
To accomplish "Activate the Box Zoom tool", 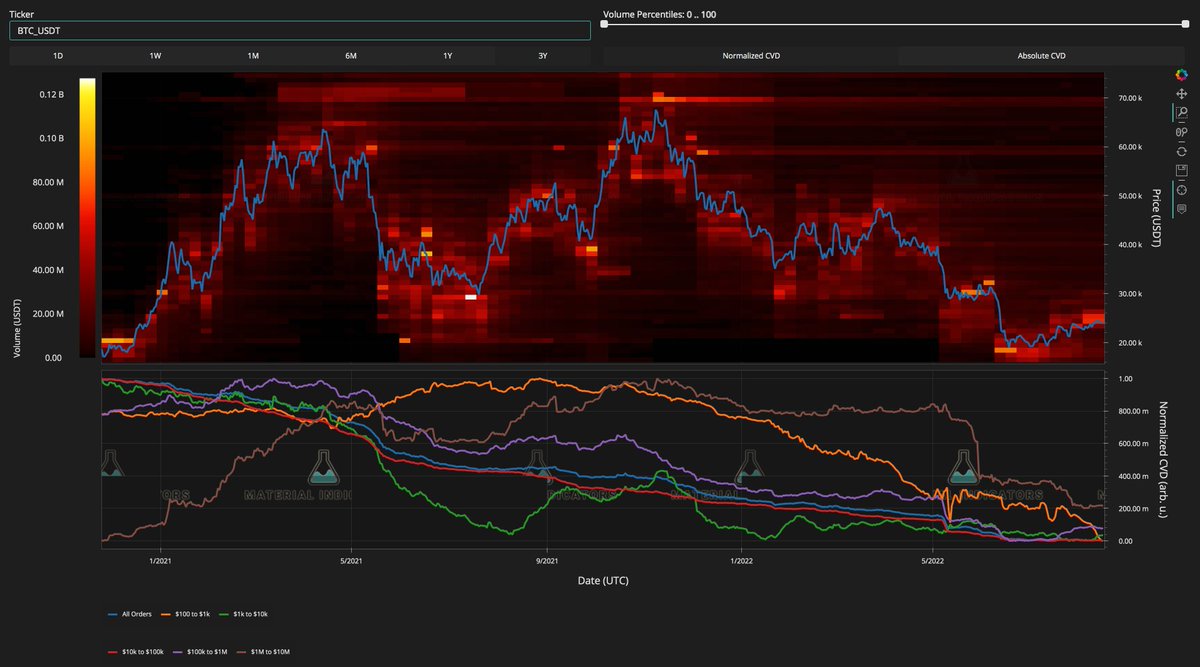I will 1183,112.
